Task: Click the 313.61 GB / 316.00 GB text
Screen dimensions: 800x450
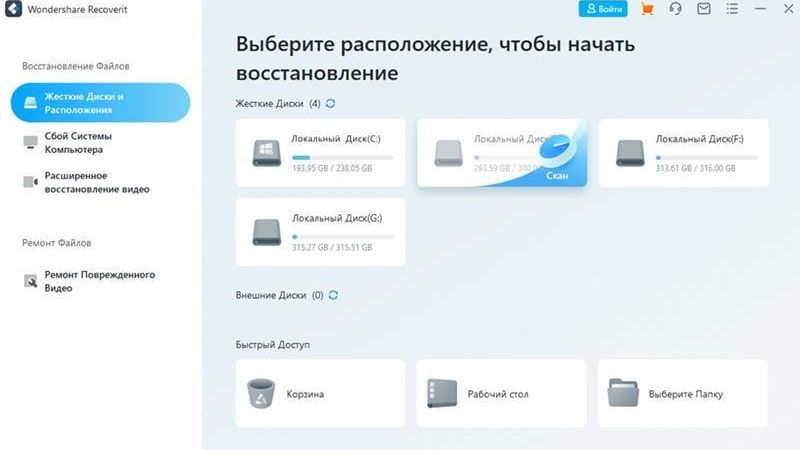Action: 695,168
